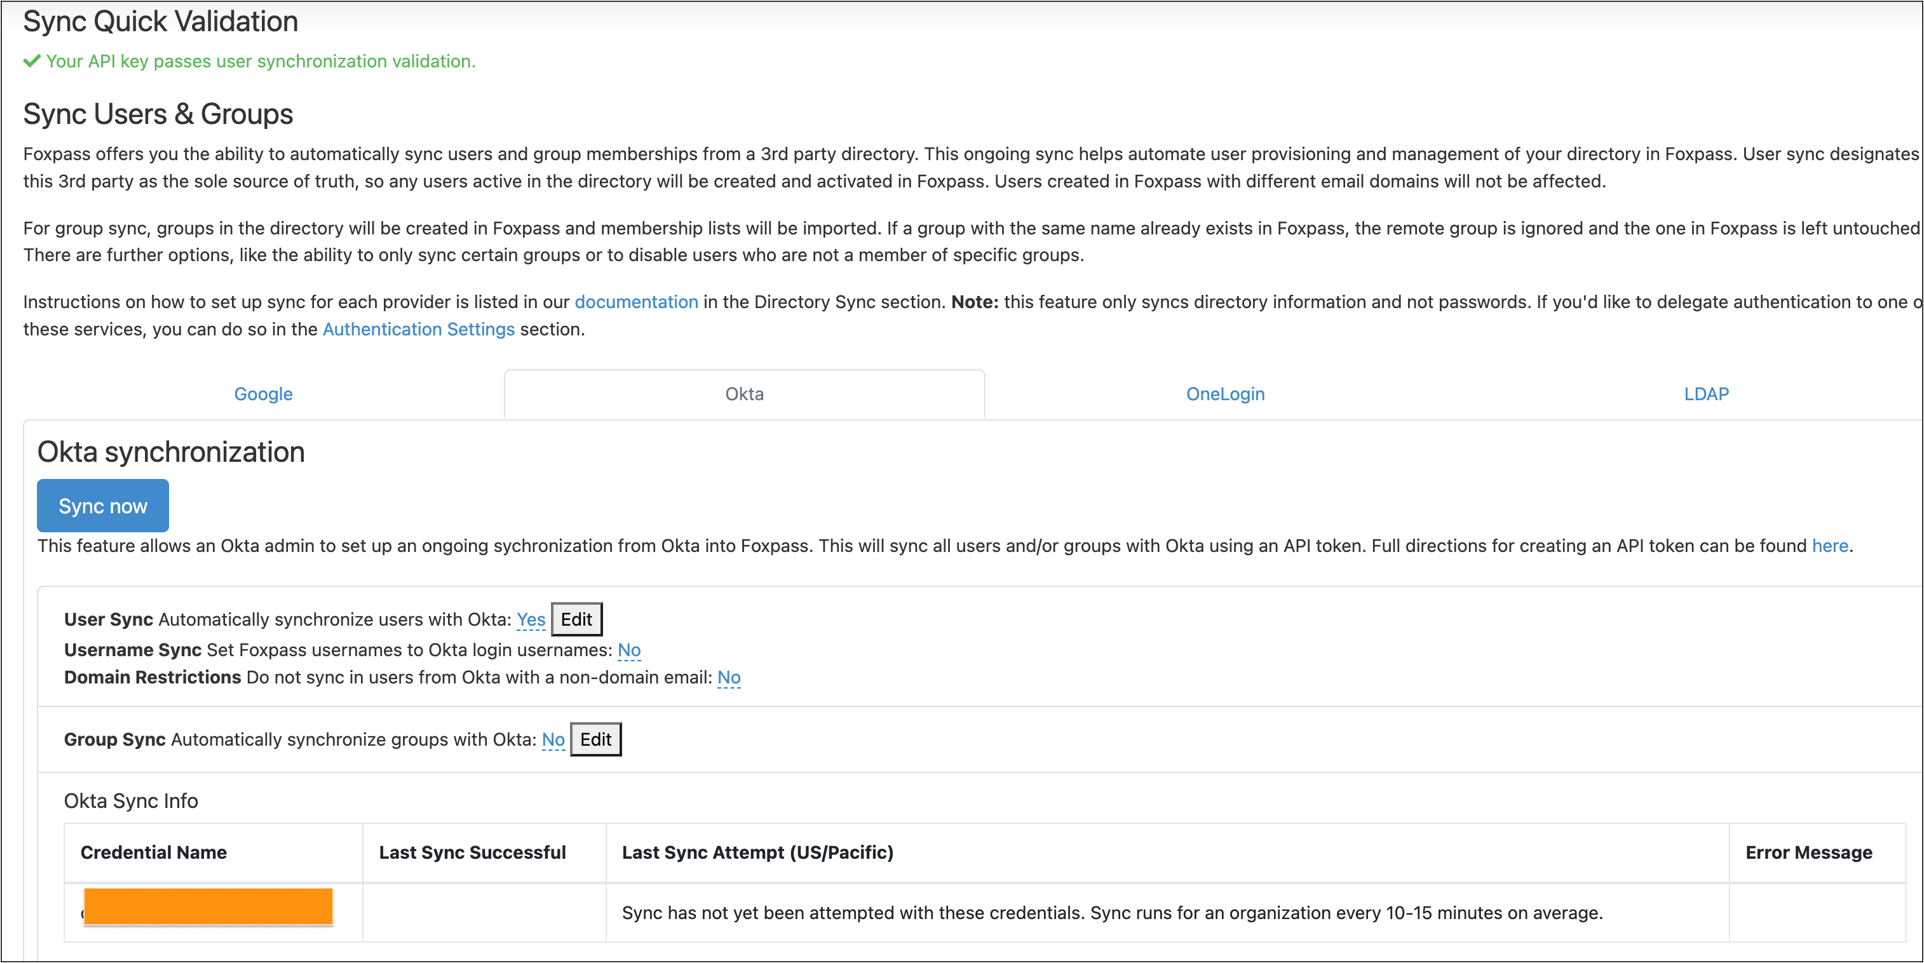Toggle the Domain Restrictions 'No' value
The height and width of the screenshot is (963, 1924).
tap(729, 678)
